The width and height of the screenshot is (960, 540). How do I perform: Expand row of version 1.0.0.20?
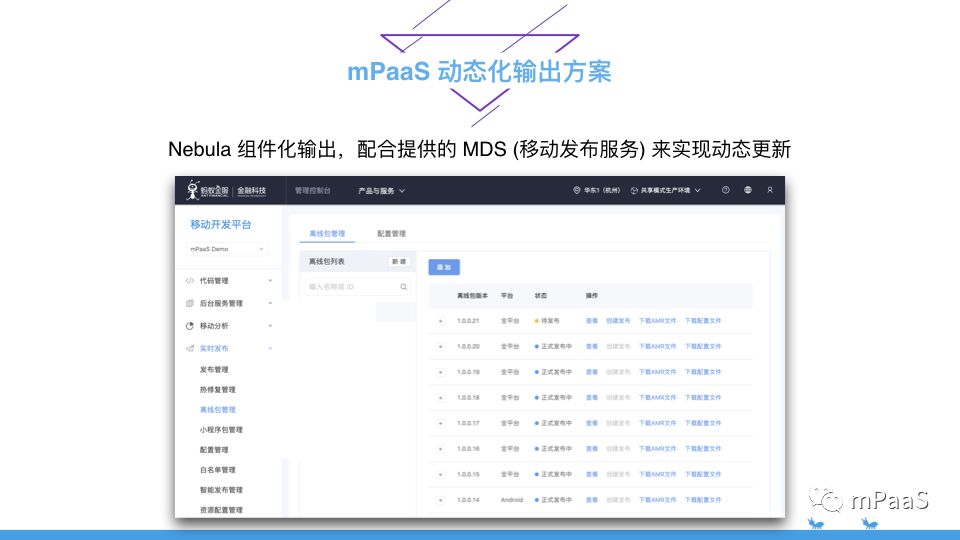pyautogui.click(x=440, y=347)
